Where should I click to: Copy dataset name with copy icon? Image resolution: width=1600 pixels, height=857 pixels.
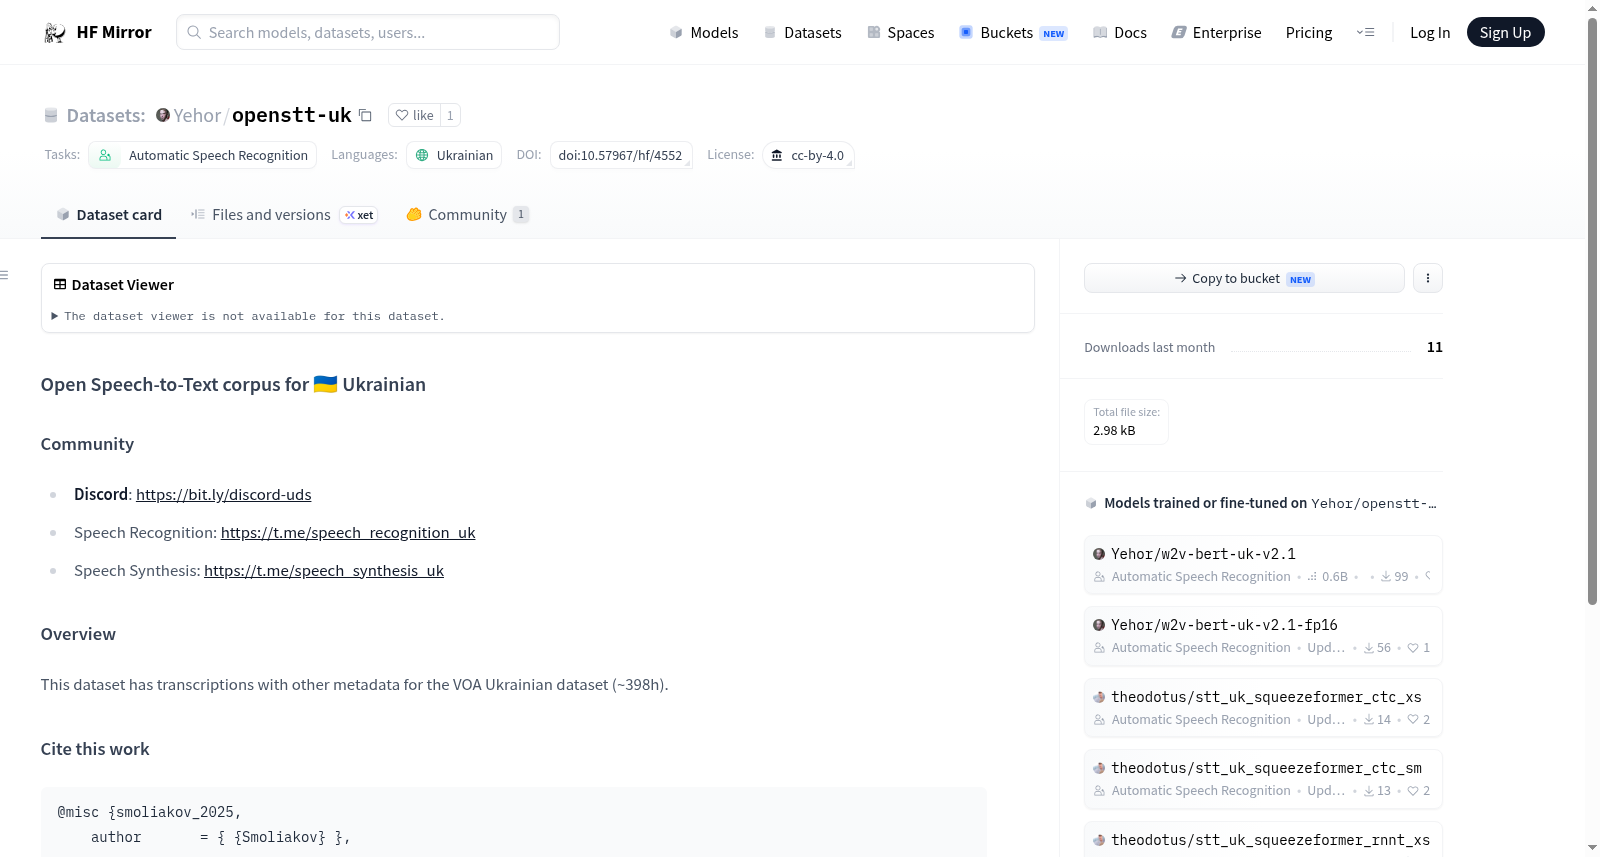(366, 115)
